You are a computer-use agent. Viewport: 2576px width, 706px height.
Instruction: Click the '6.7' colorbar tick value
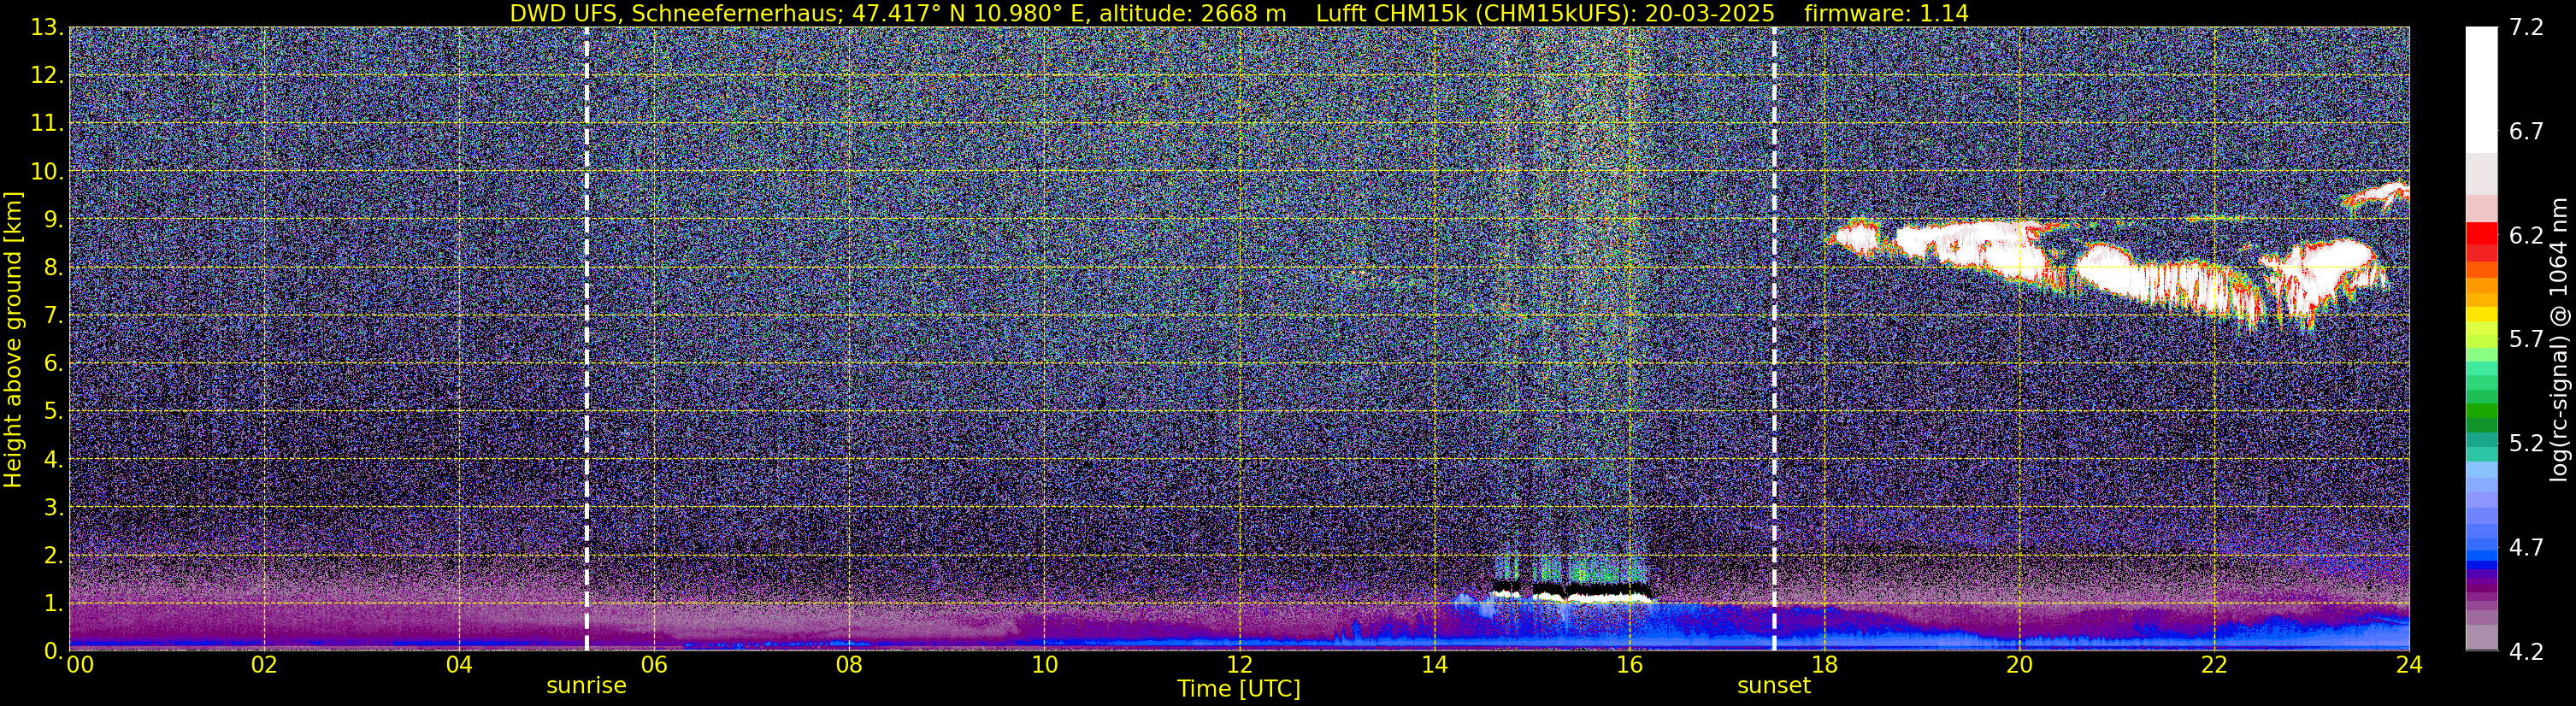[x=2526, y=131]
